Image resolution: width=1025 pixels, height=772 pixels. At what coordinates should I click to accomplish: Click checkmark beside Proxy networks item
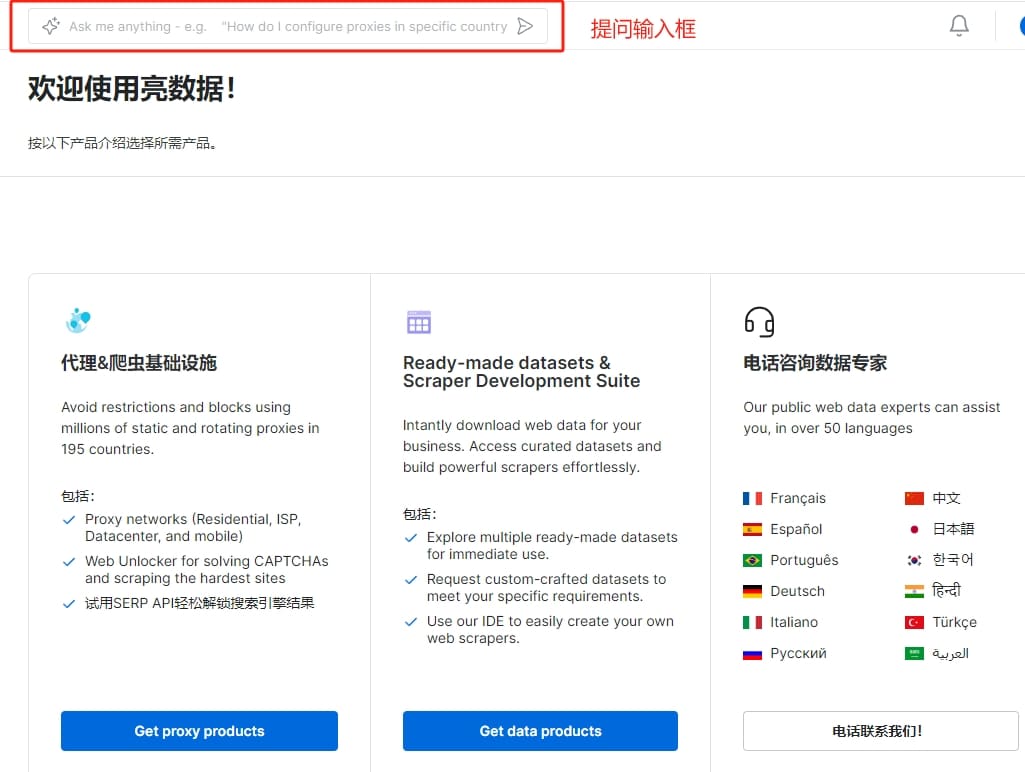pos(69,520)
